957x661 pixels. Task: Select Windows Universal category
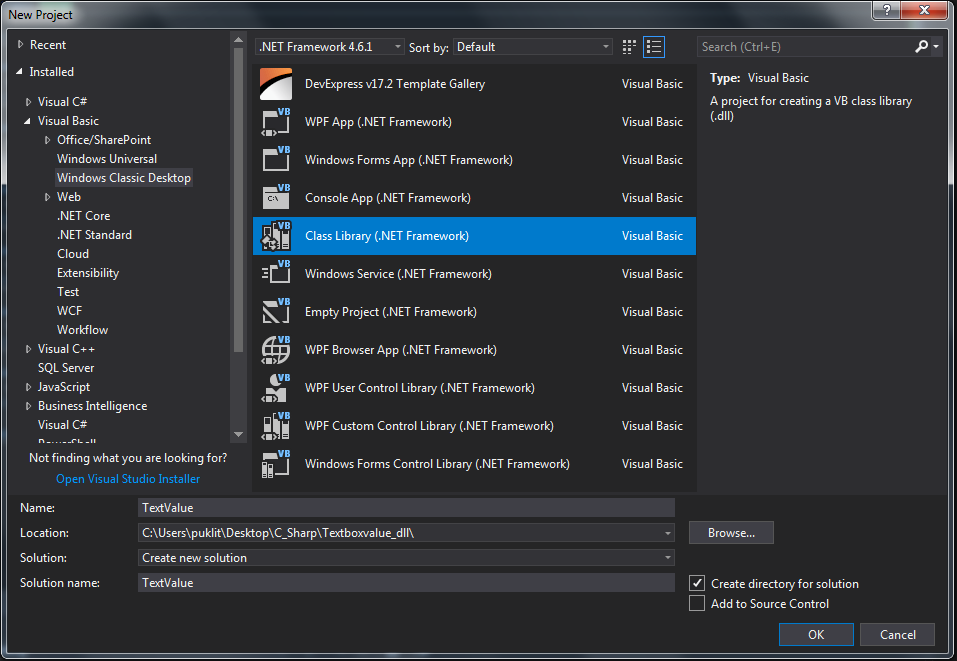pos(107,159)
